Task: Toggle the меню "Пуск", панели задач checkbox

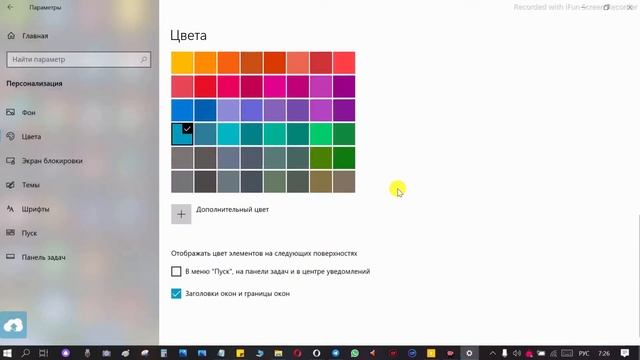Action: (176, 271)
